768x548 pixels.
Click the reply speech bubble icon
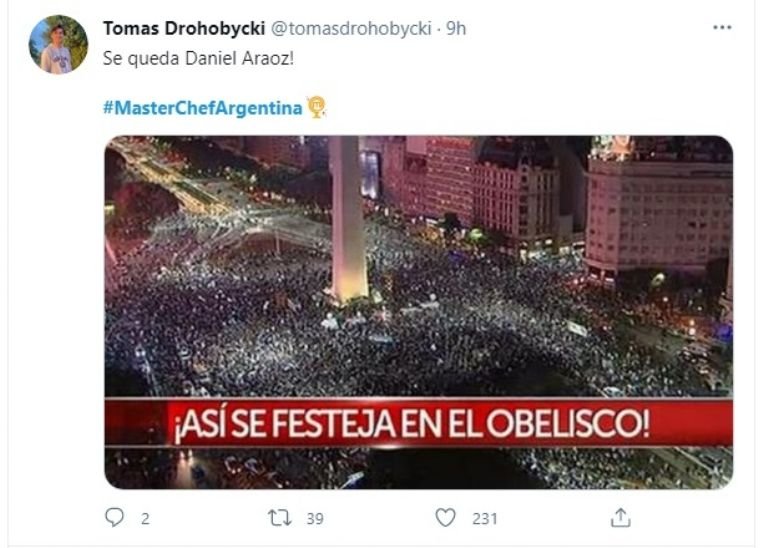tap(115, 517)
